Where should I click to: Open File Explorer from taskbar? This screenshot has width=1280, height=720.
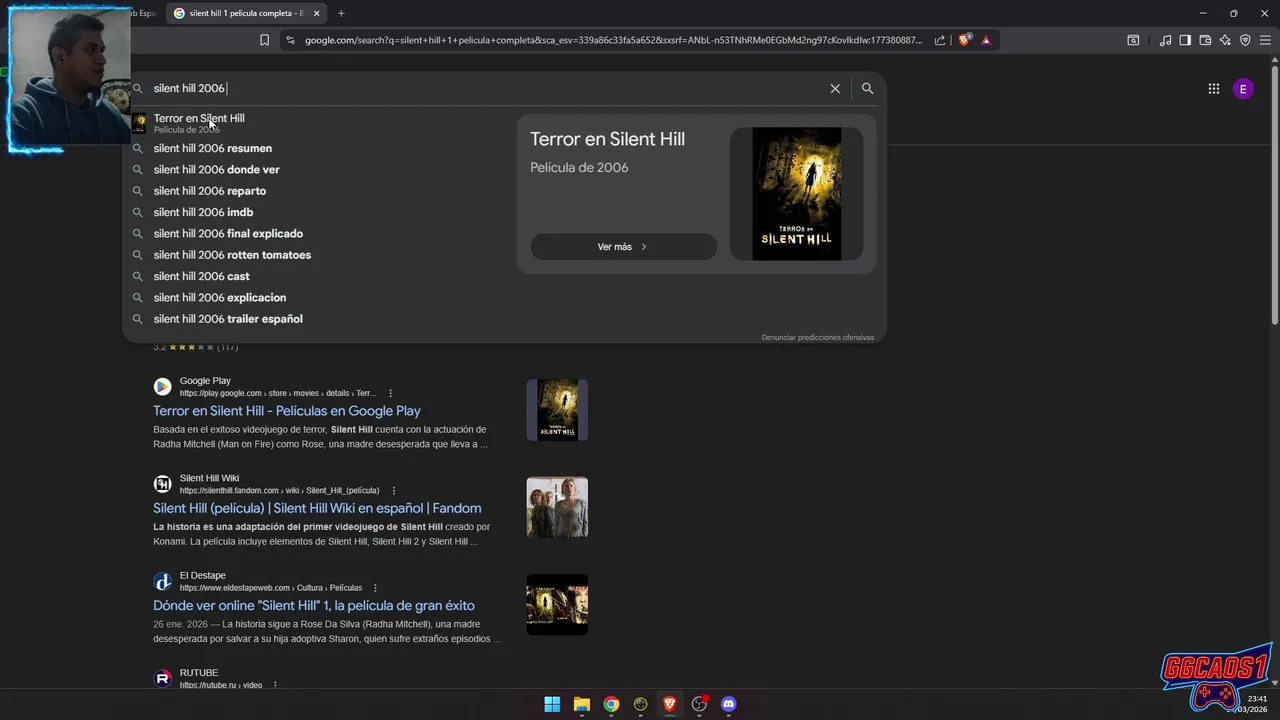click(x=582, y=704)
